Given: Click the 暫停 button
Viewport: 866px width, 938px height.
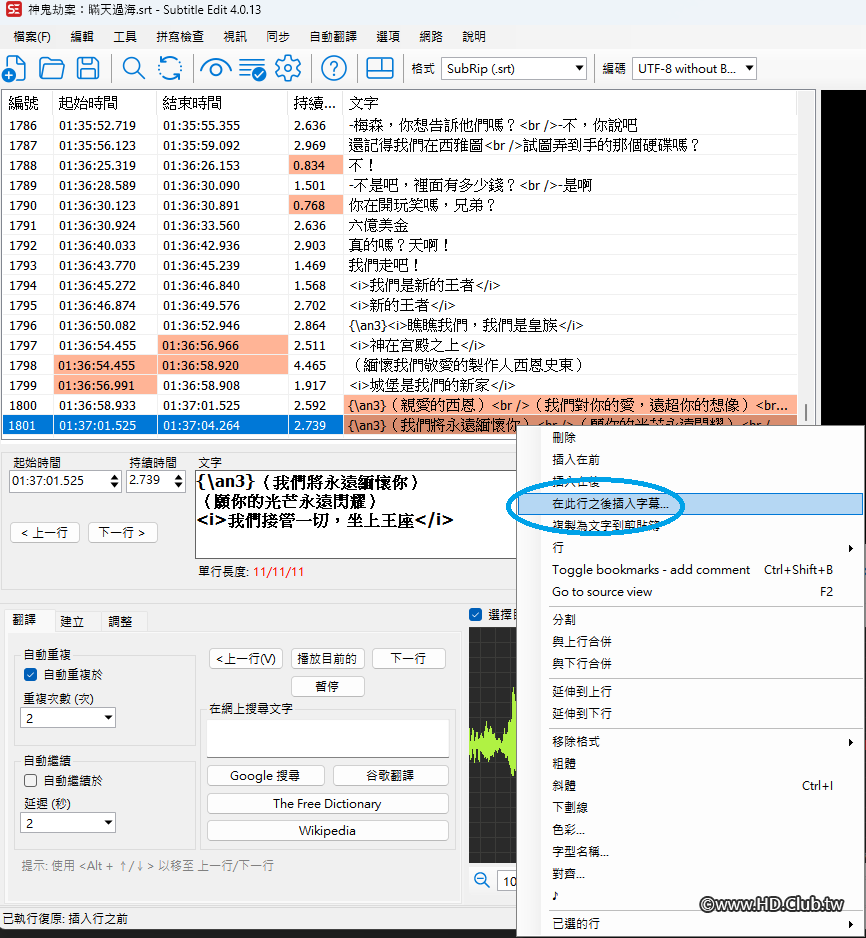Looking at the screenshot, I should (x=327, y=687).
